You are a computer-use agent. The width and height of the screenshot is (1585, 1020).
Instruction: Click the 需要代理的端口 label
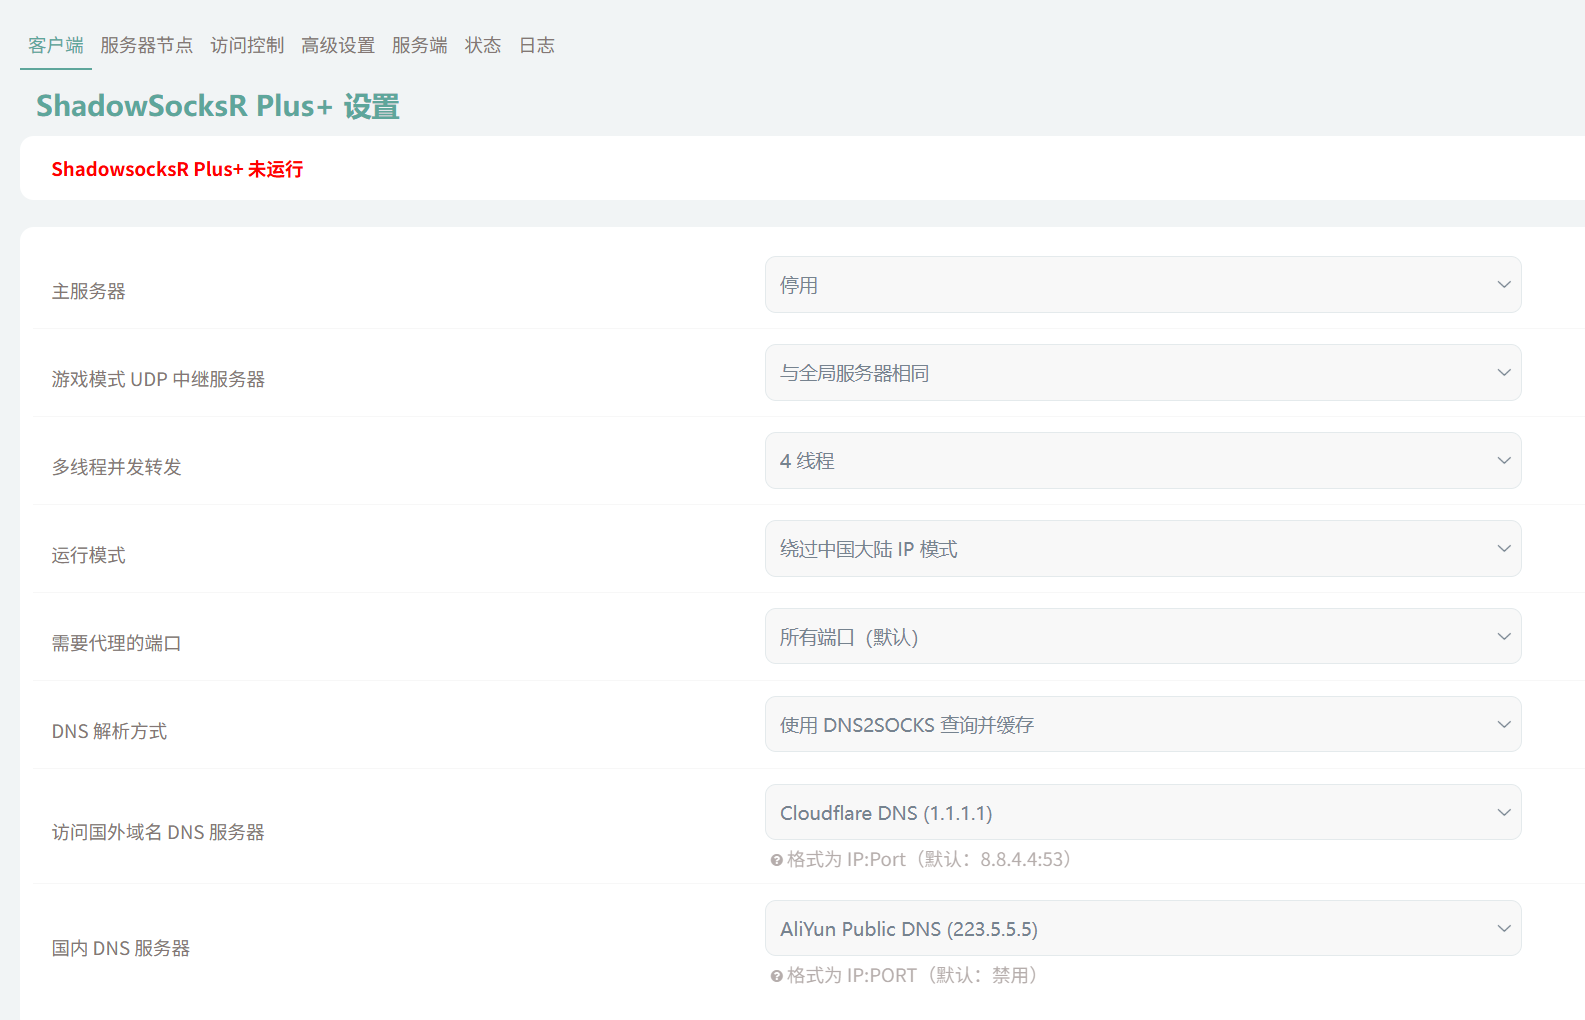117,643
